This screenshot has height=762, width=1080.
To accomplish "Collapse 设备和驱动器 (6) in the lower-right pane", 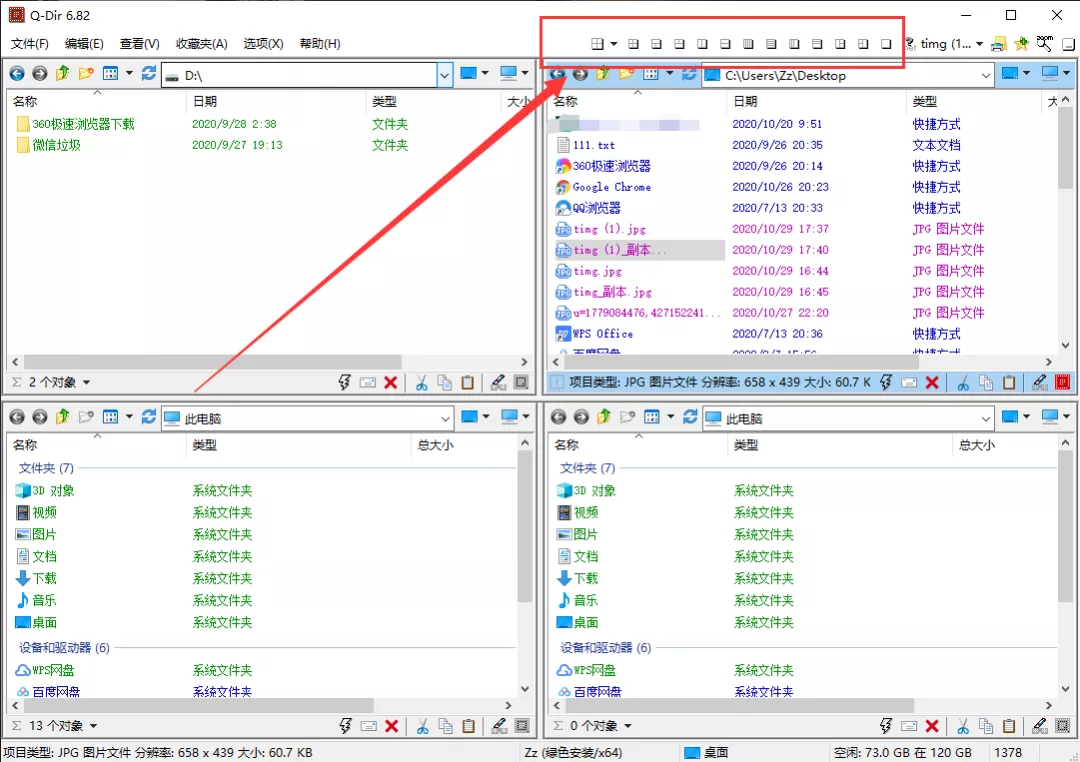I will [605, 648].
